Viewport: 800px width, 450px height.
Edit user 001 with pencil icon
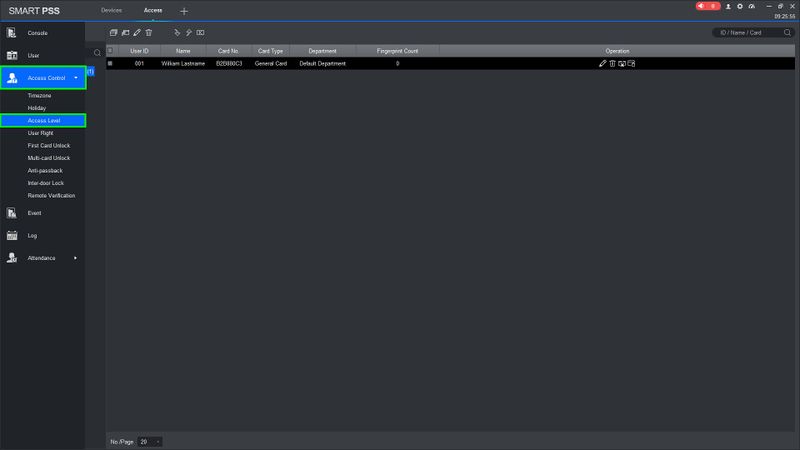(x=603, y=63)
